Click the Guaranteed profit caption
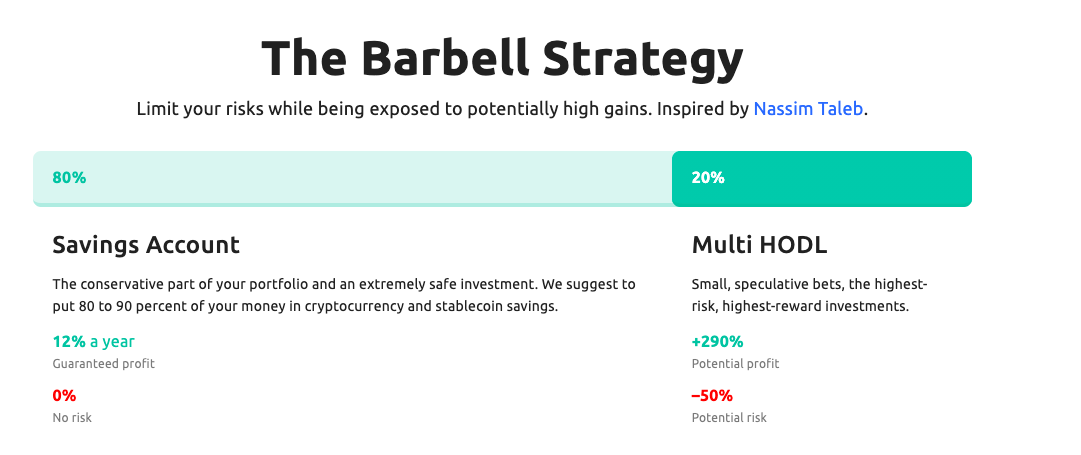1081x455 pixels. pyautogui.click(x=103, y=363)
